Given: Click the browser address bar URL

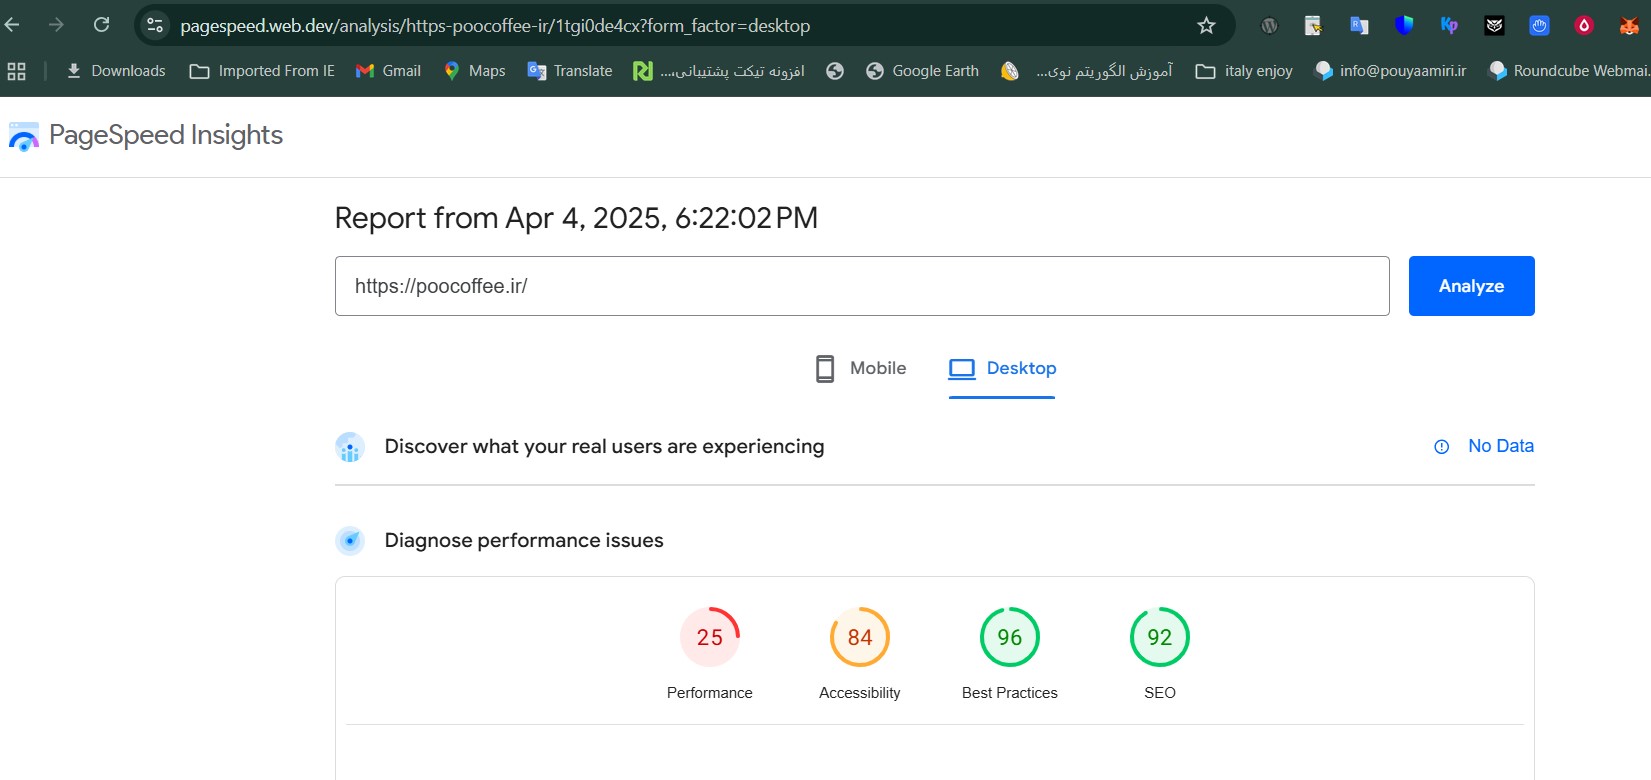Looking at the screenshot, I should coord(495,26).
